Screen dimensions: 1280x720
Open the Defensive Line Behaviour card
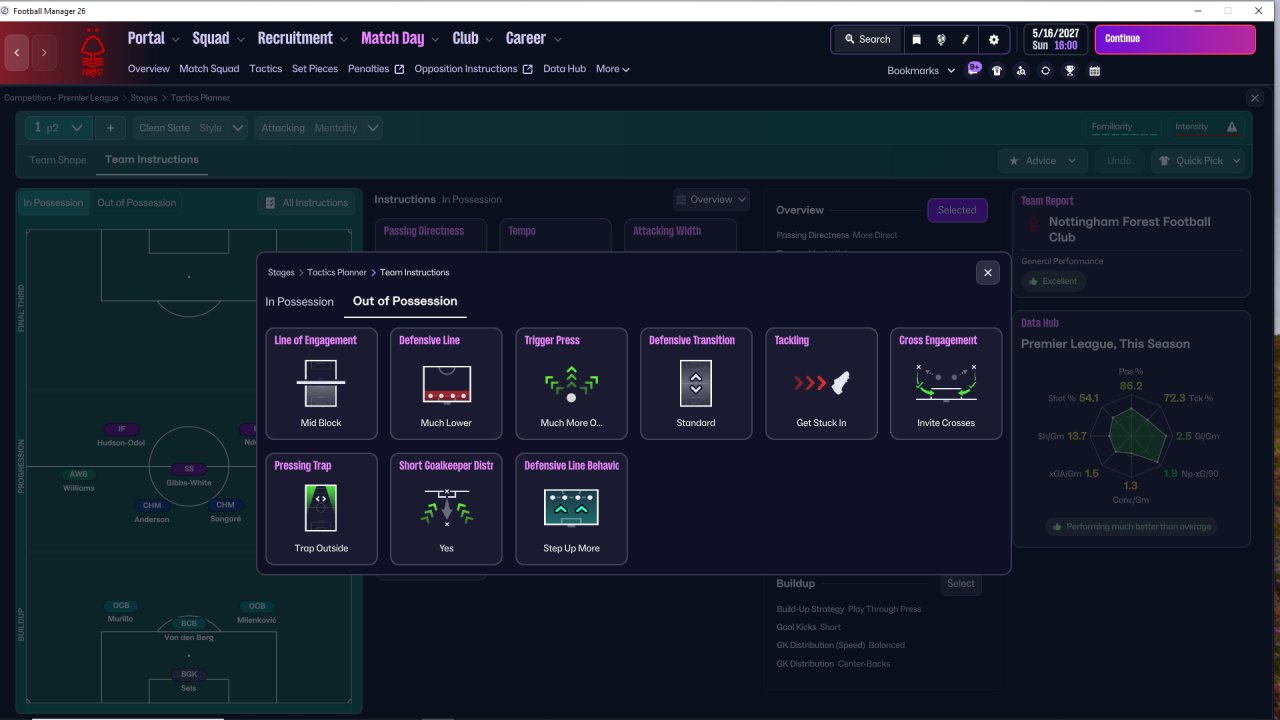(571, 509)
